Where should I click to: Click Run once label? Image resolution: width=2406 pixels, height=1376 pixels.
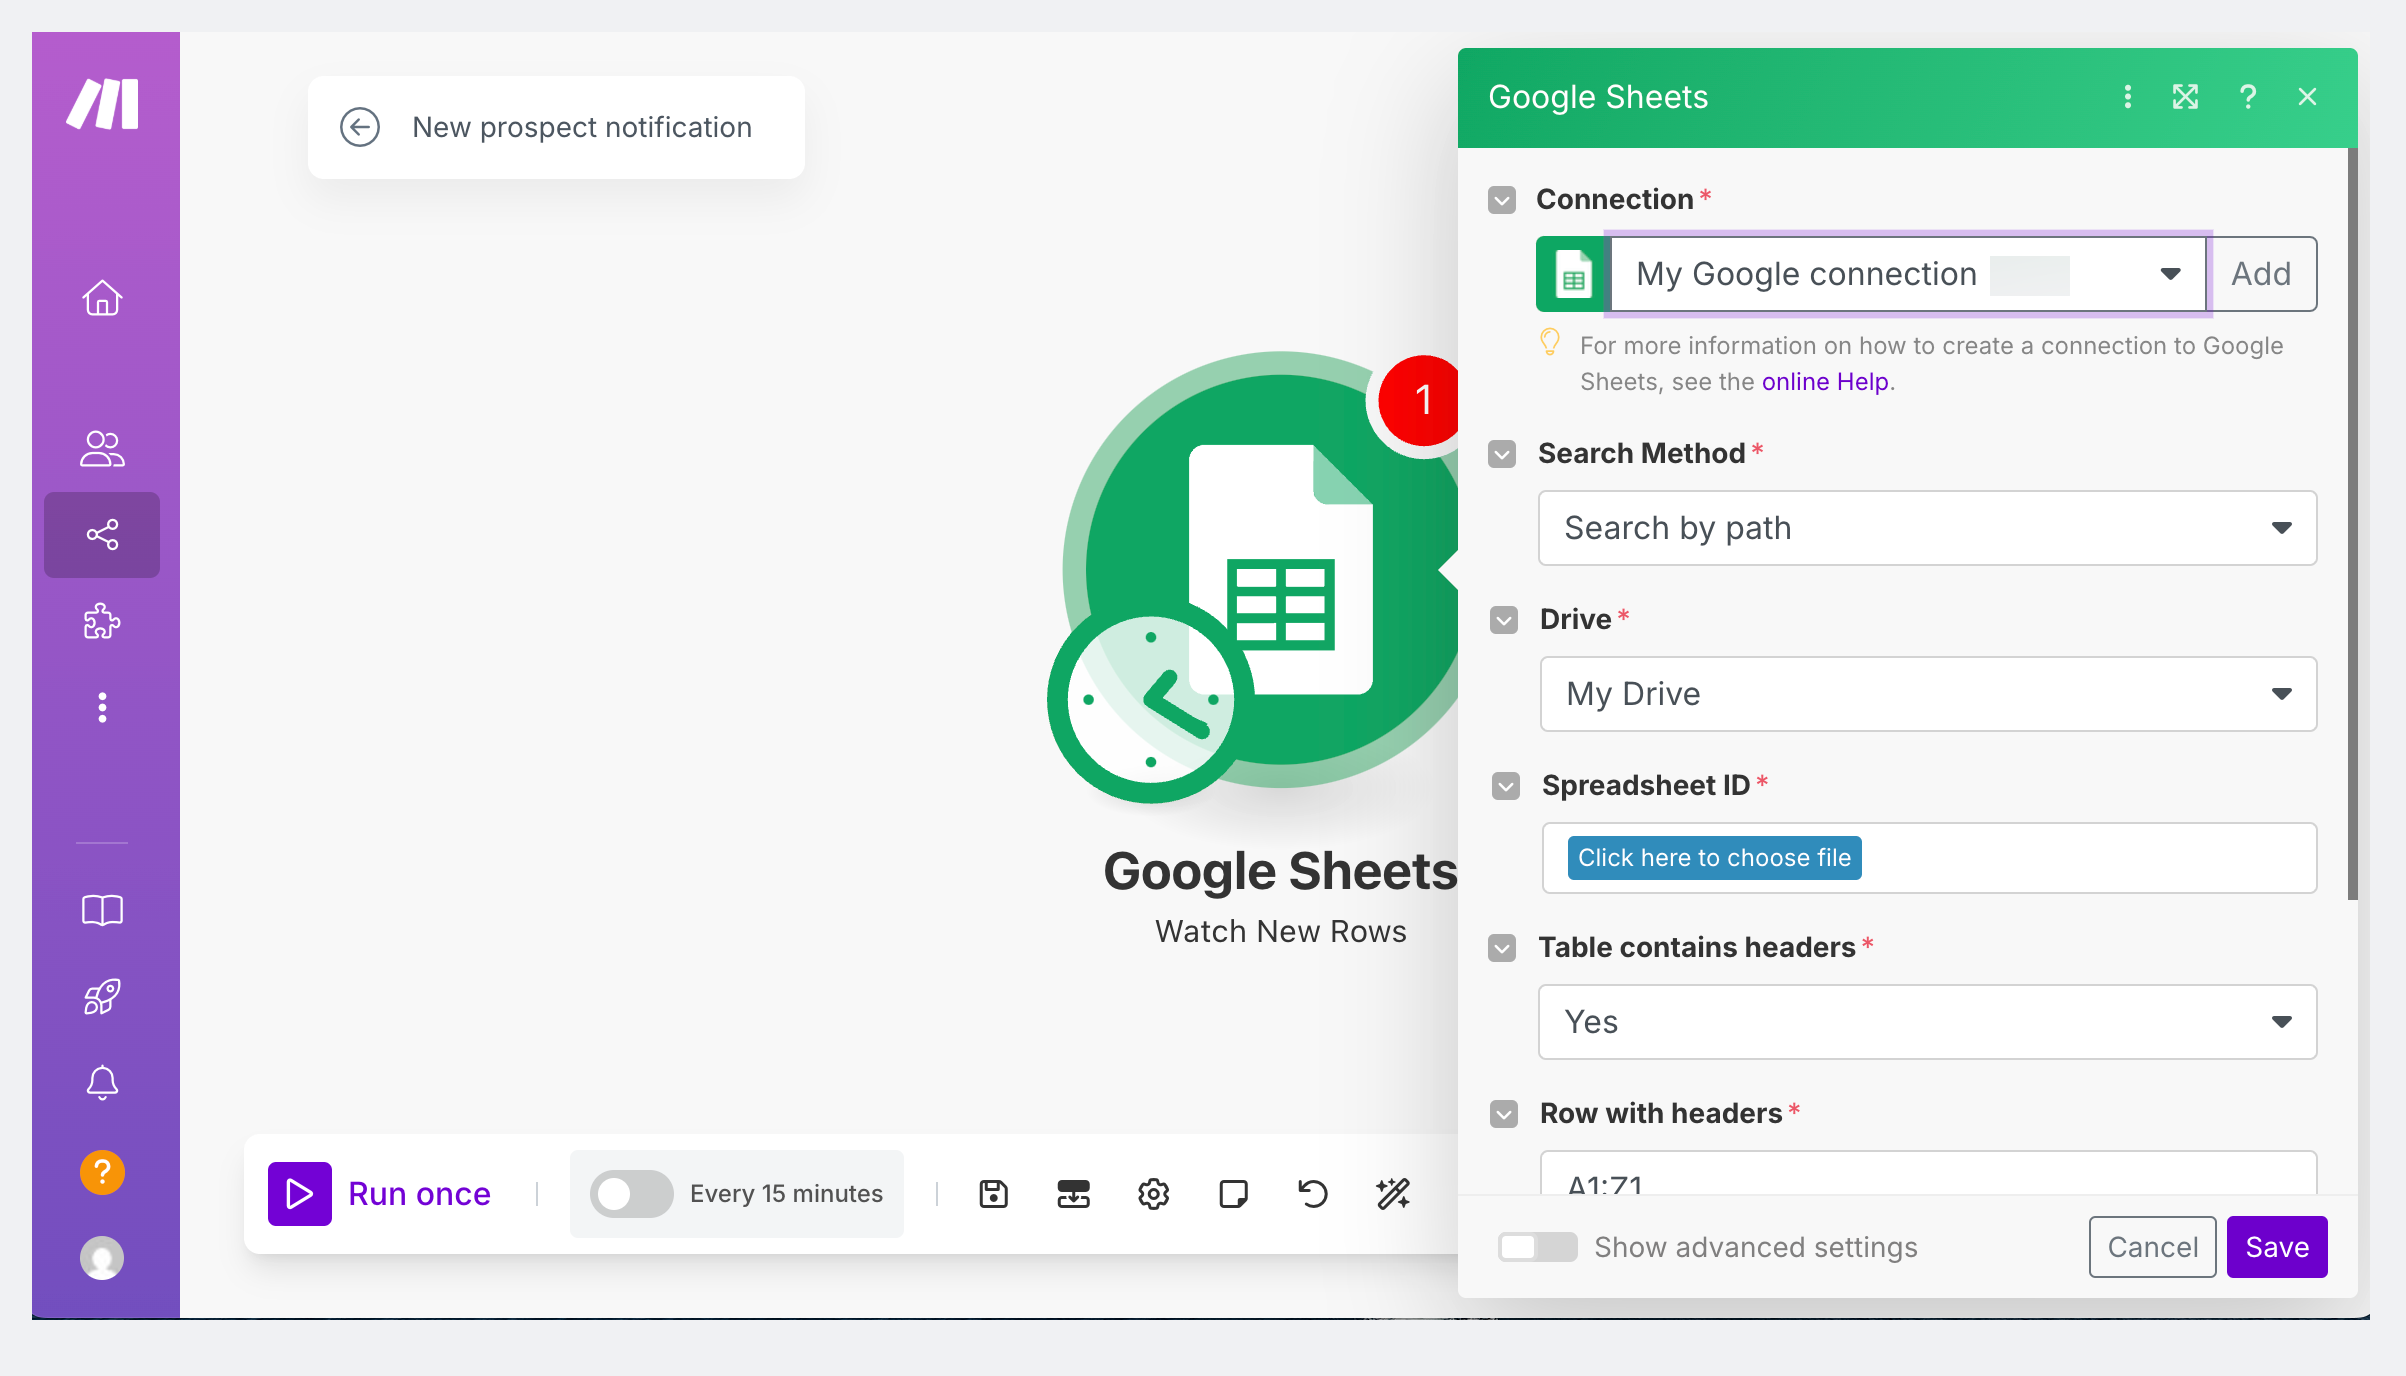click(419, 1194)
